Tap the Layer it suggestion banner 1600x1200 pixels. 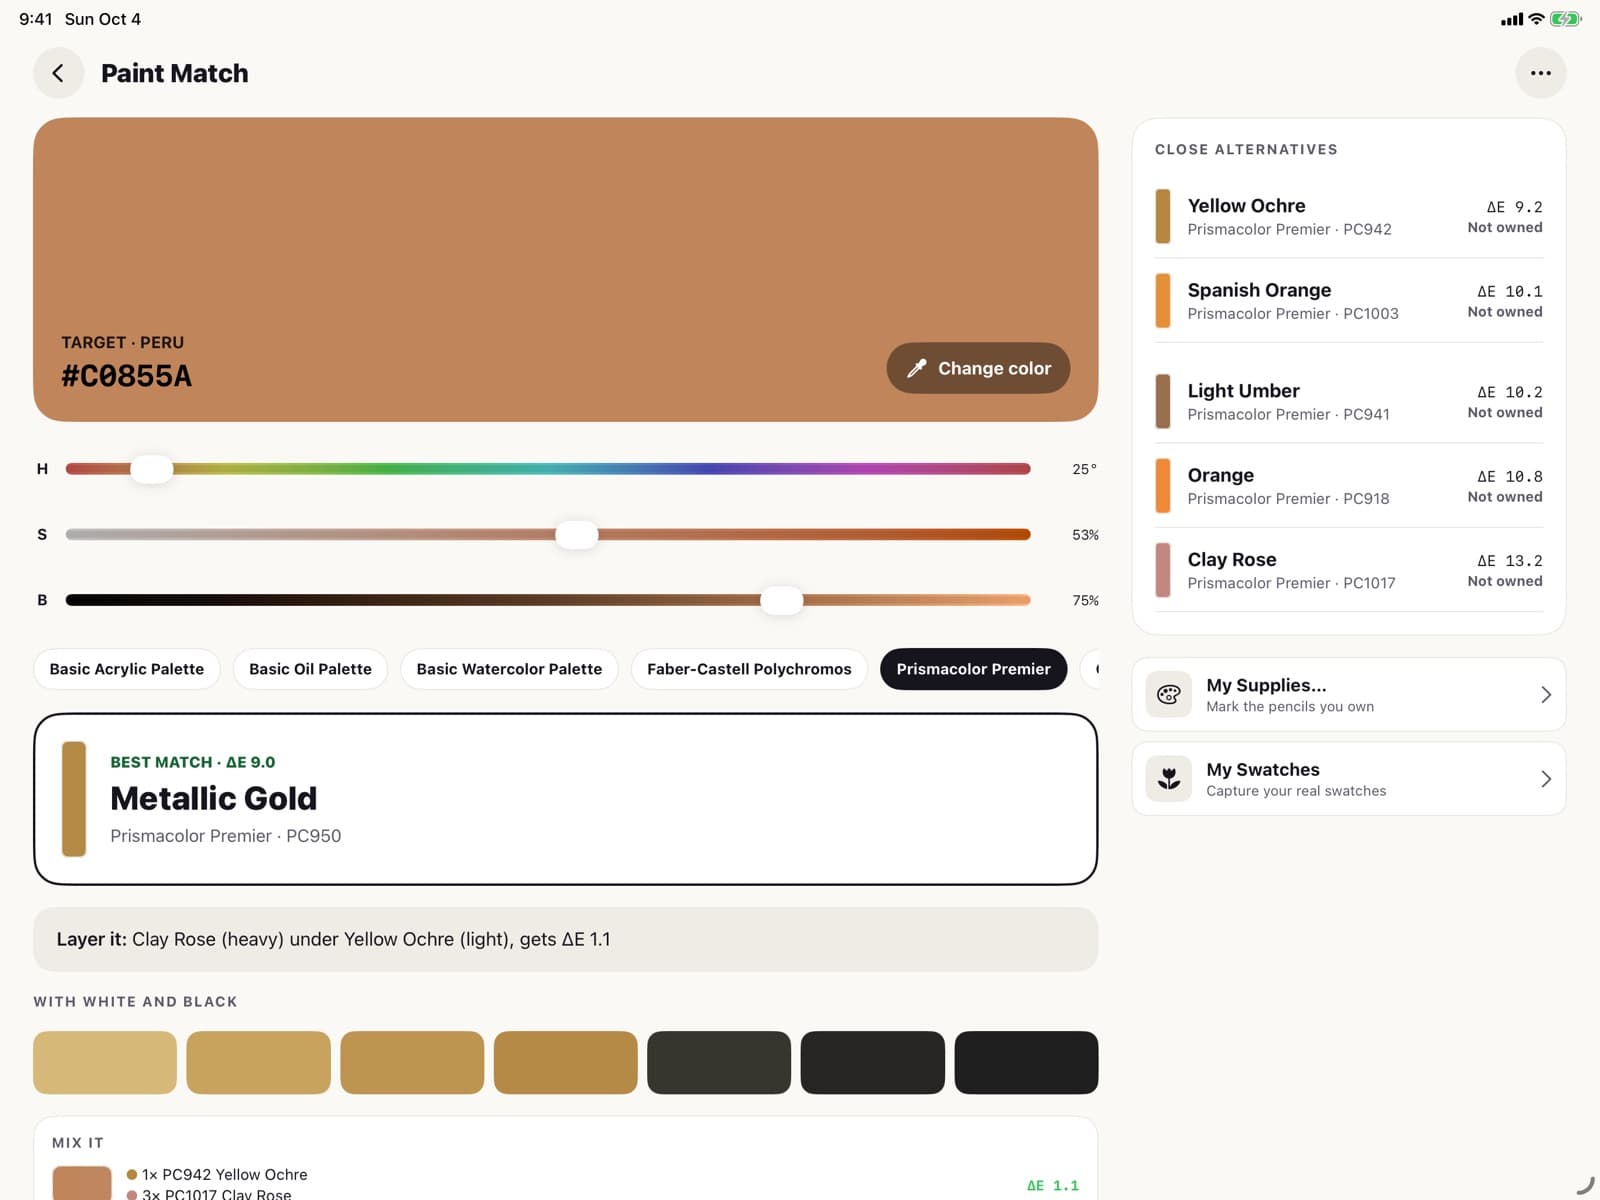tap(565, 939)
